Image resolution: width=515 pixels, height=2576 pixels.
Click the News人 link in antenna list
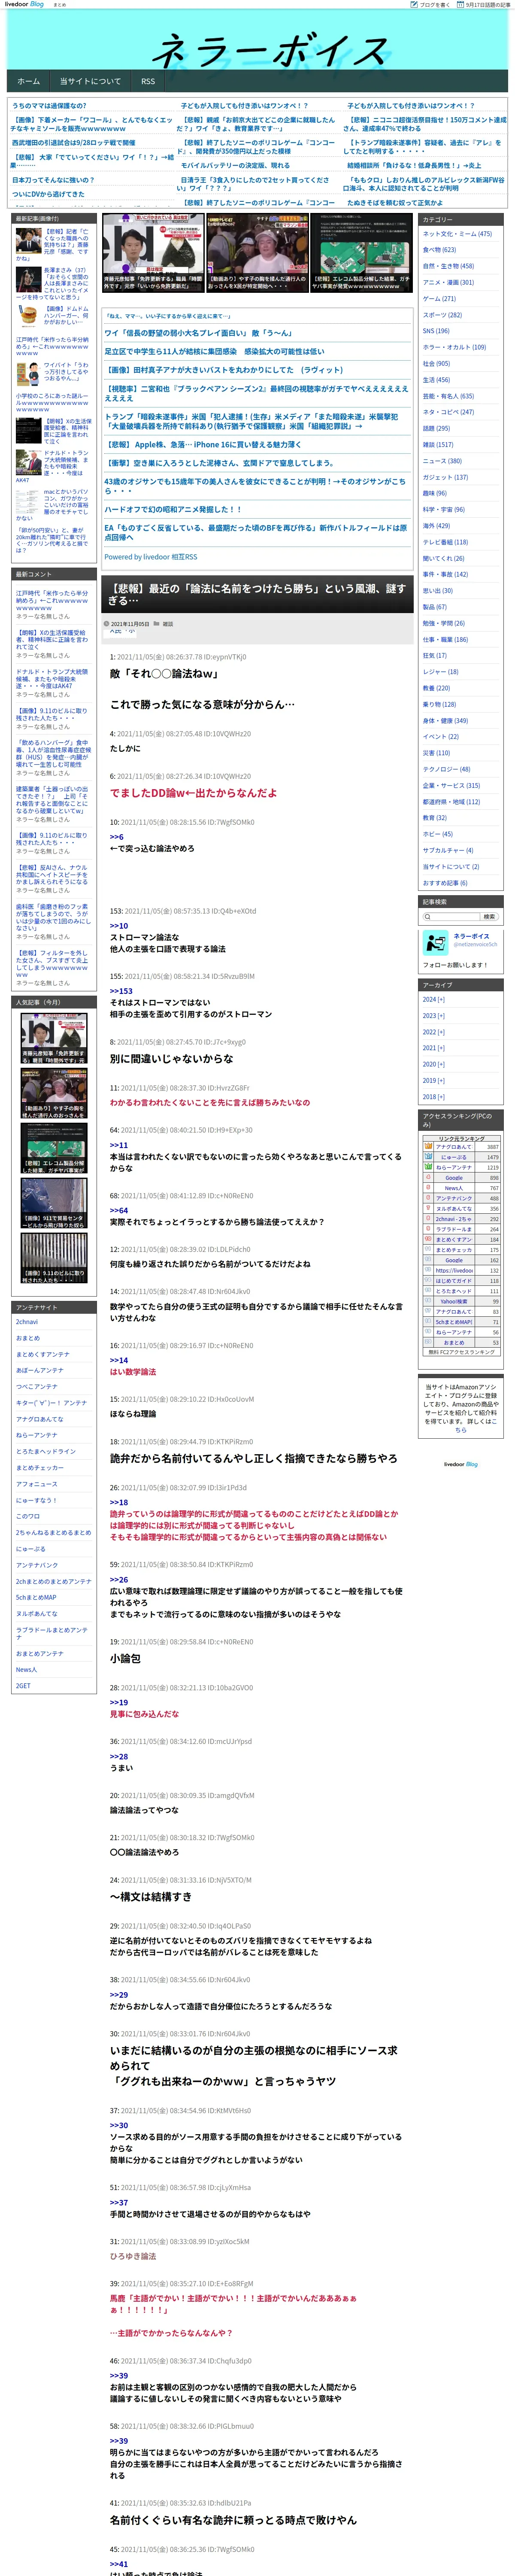point(26,1670)
